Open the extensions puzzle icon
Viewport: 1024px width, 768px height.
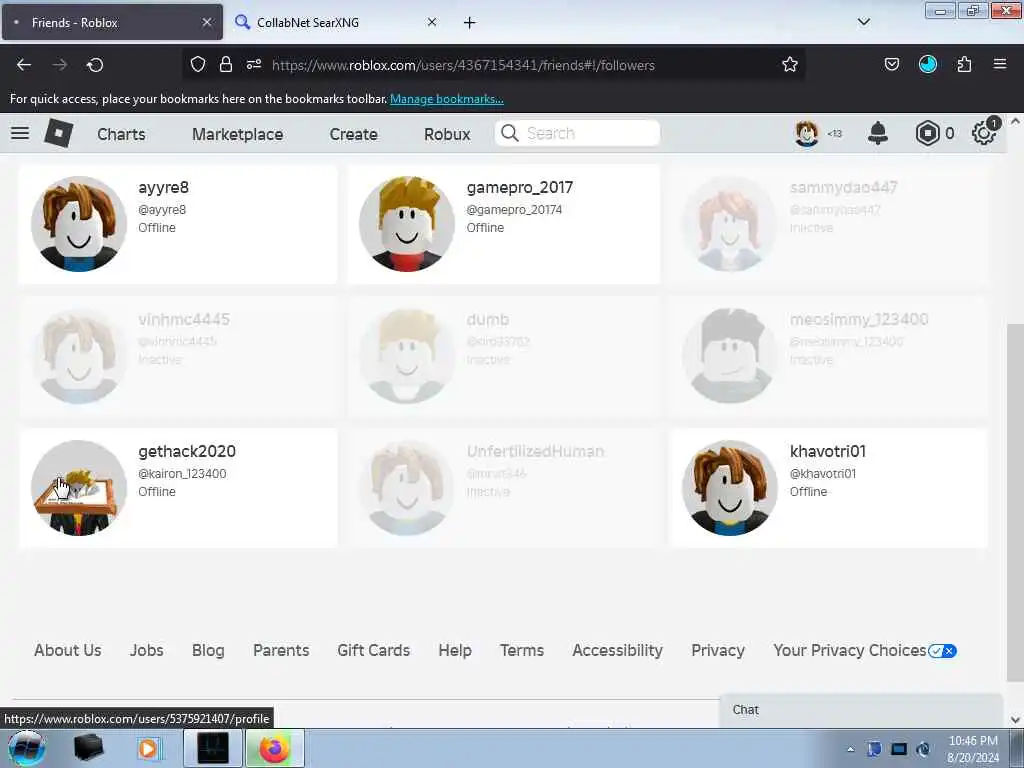coord(964,65)
